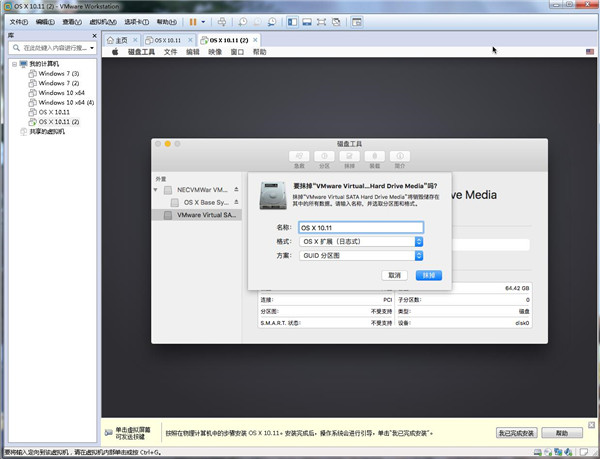Viewport: 600px width, 459px height.
Task: Collapse the 我的计算机 tree node
Action: pos(15,64)
